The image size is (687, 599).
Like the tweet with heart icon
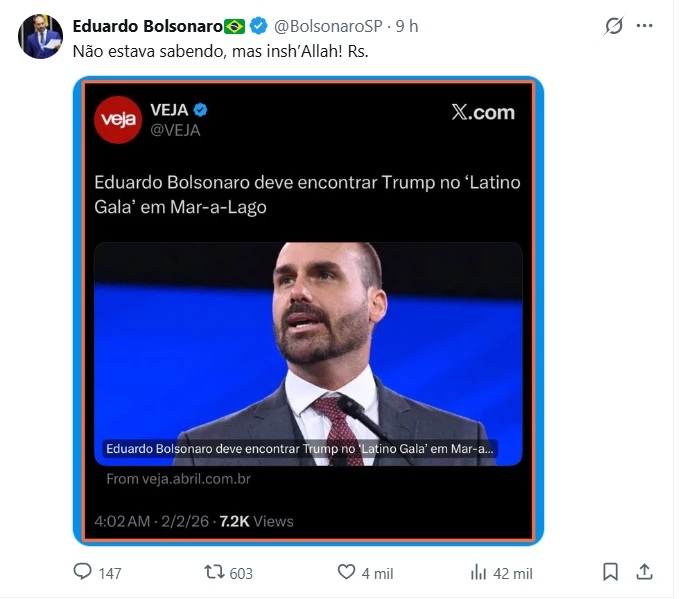[346, 572]
